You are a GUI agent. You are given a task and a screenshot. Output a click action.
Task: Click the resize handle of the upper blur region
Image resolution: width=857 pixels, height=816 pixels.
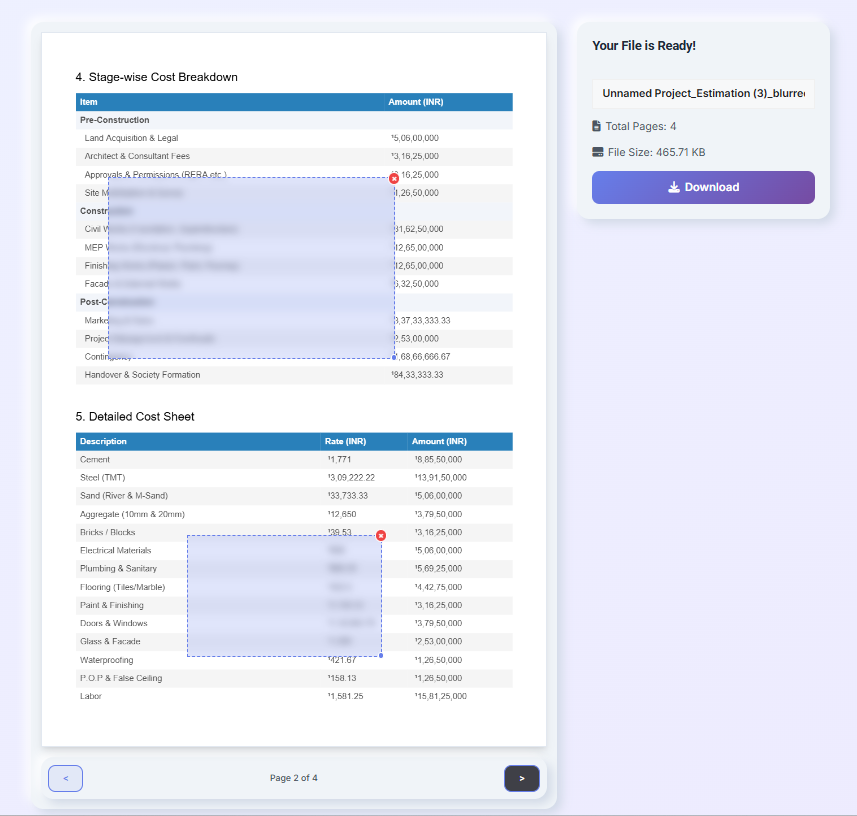[394, 357]
